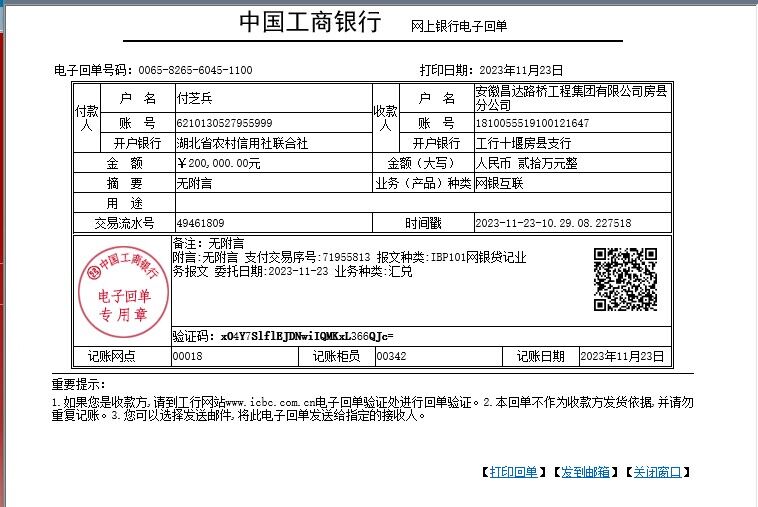
Task: Select the e-receipt number 0065-8265-6045-1100
Action: 196,70
